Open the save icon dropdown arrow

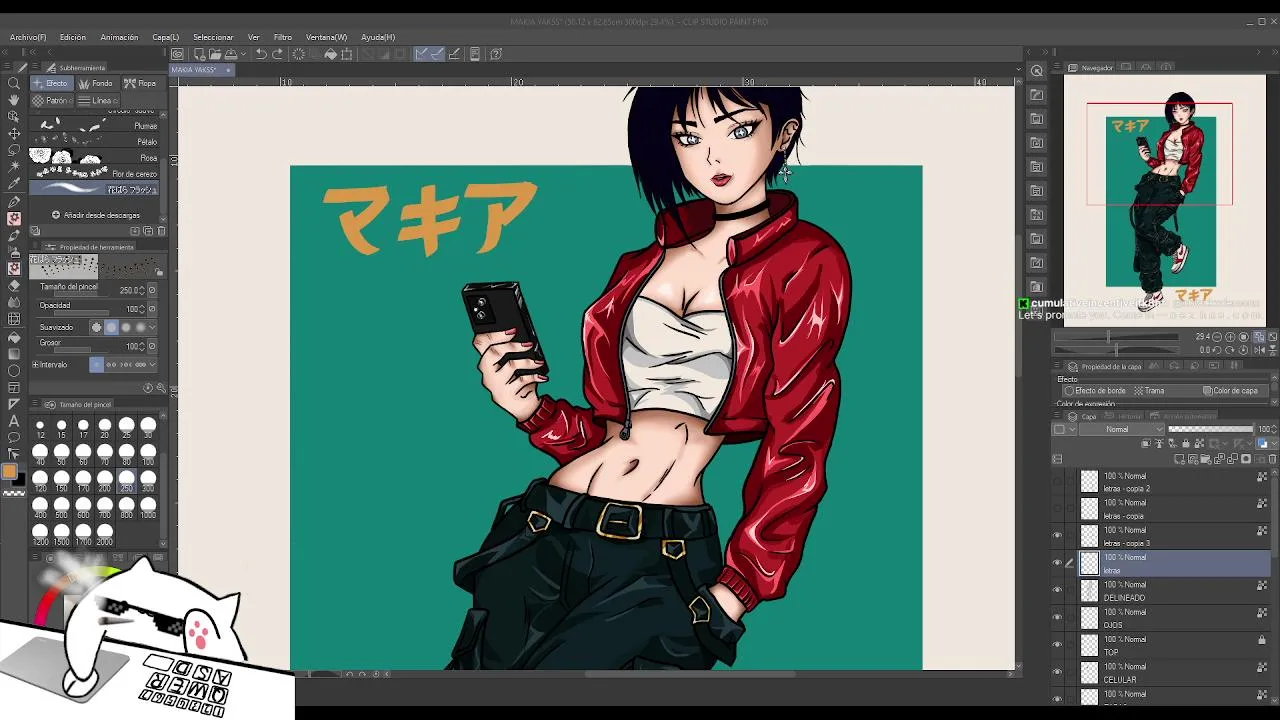[241, 54]
